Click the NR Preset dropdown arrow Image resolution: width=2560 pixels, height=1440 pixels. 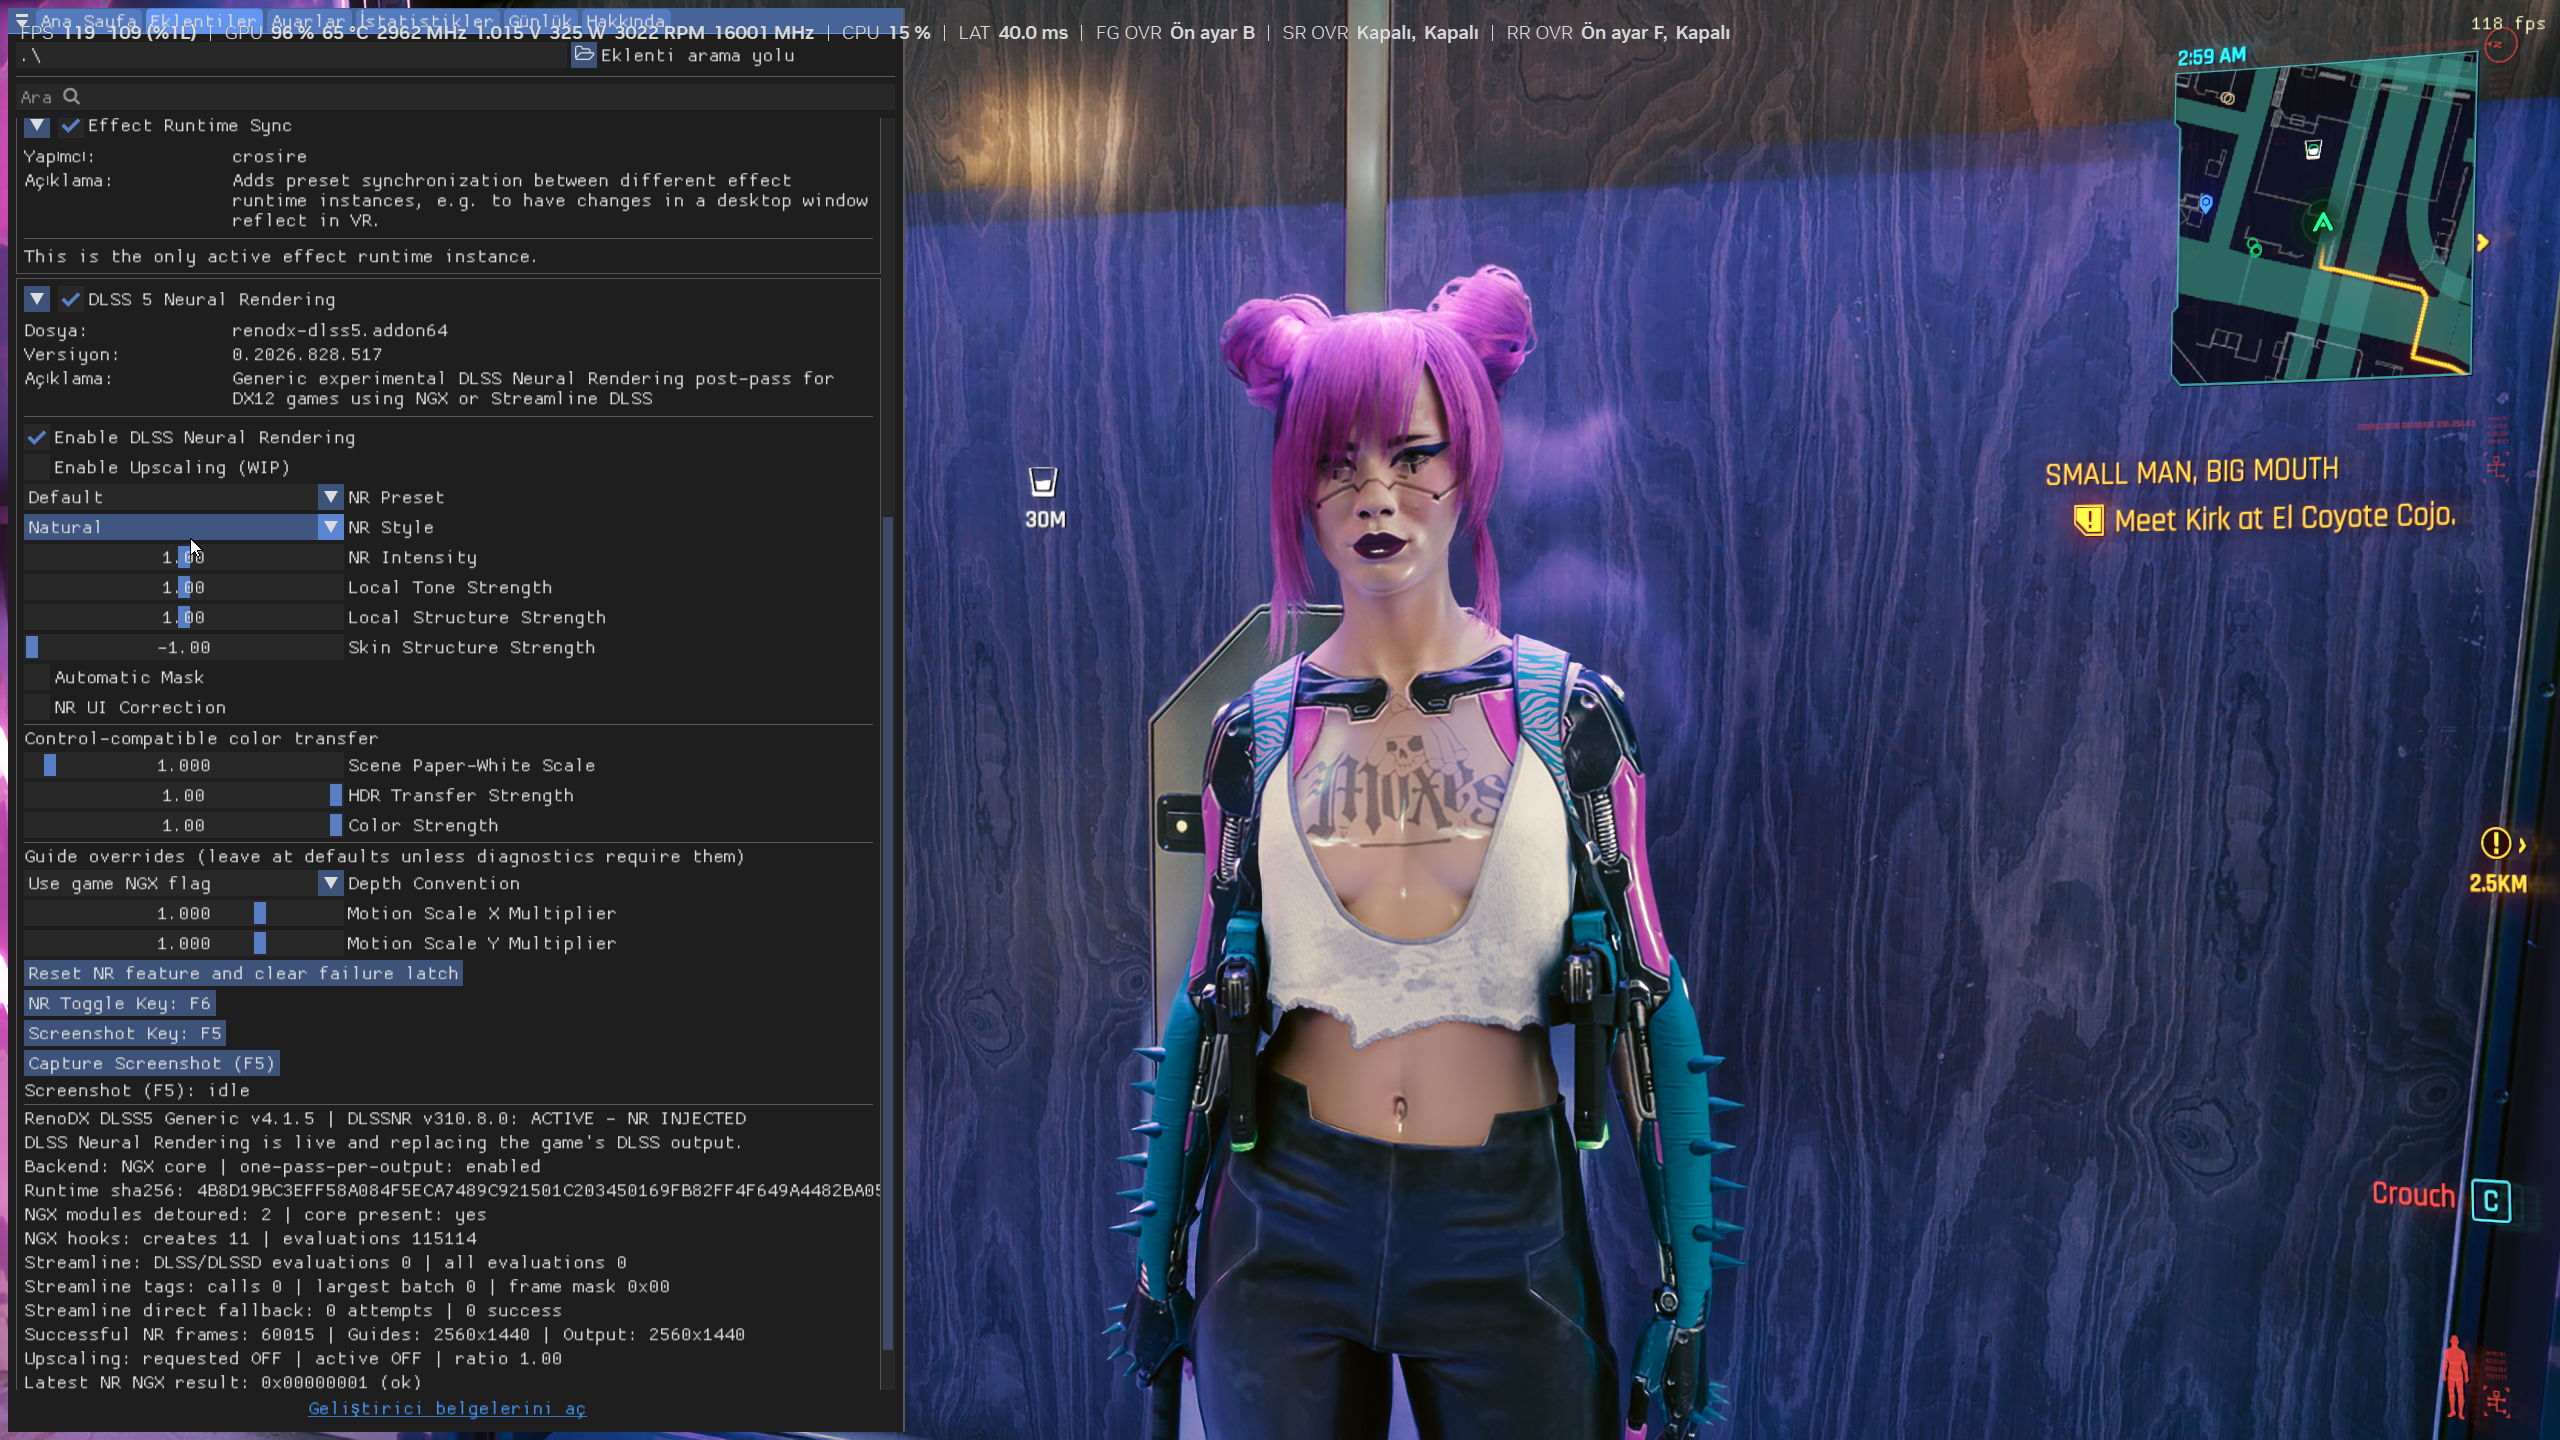330,498
